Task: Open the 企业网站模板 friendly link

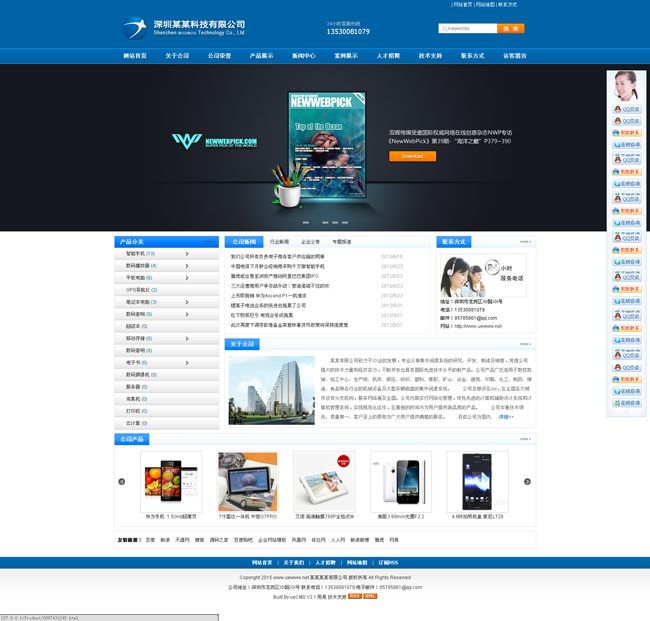Action: [272, 540]
